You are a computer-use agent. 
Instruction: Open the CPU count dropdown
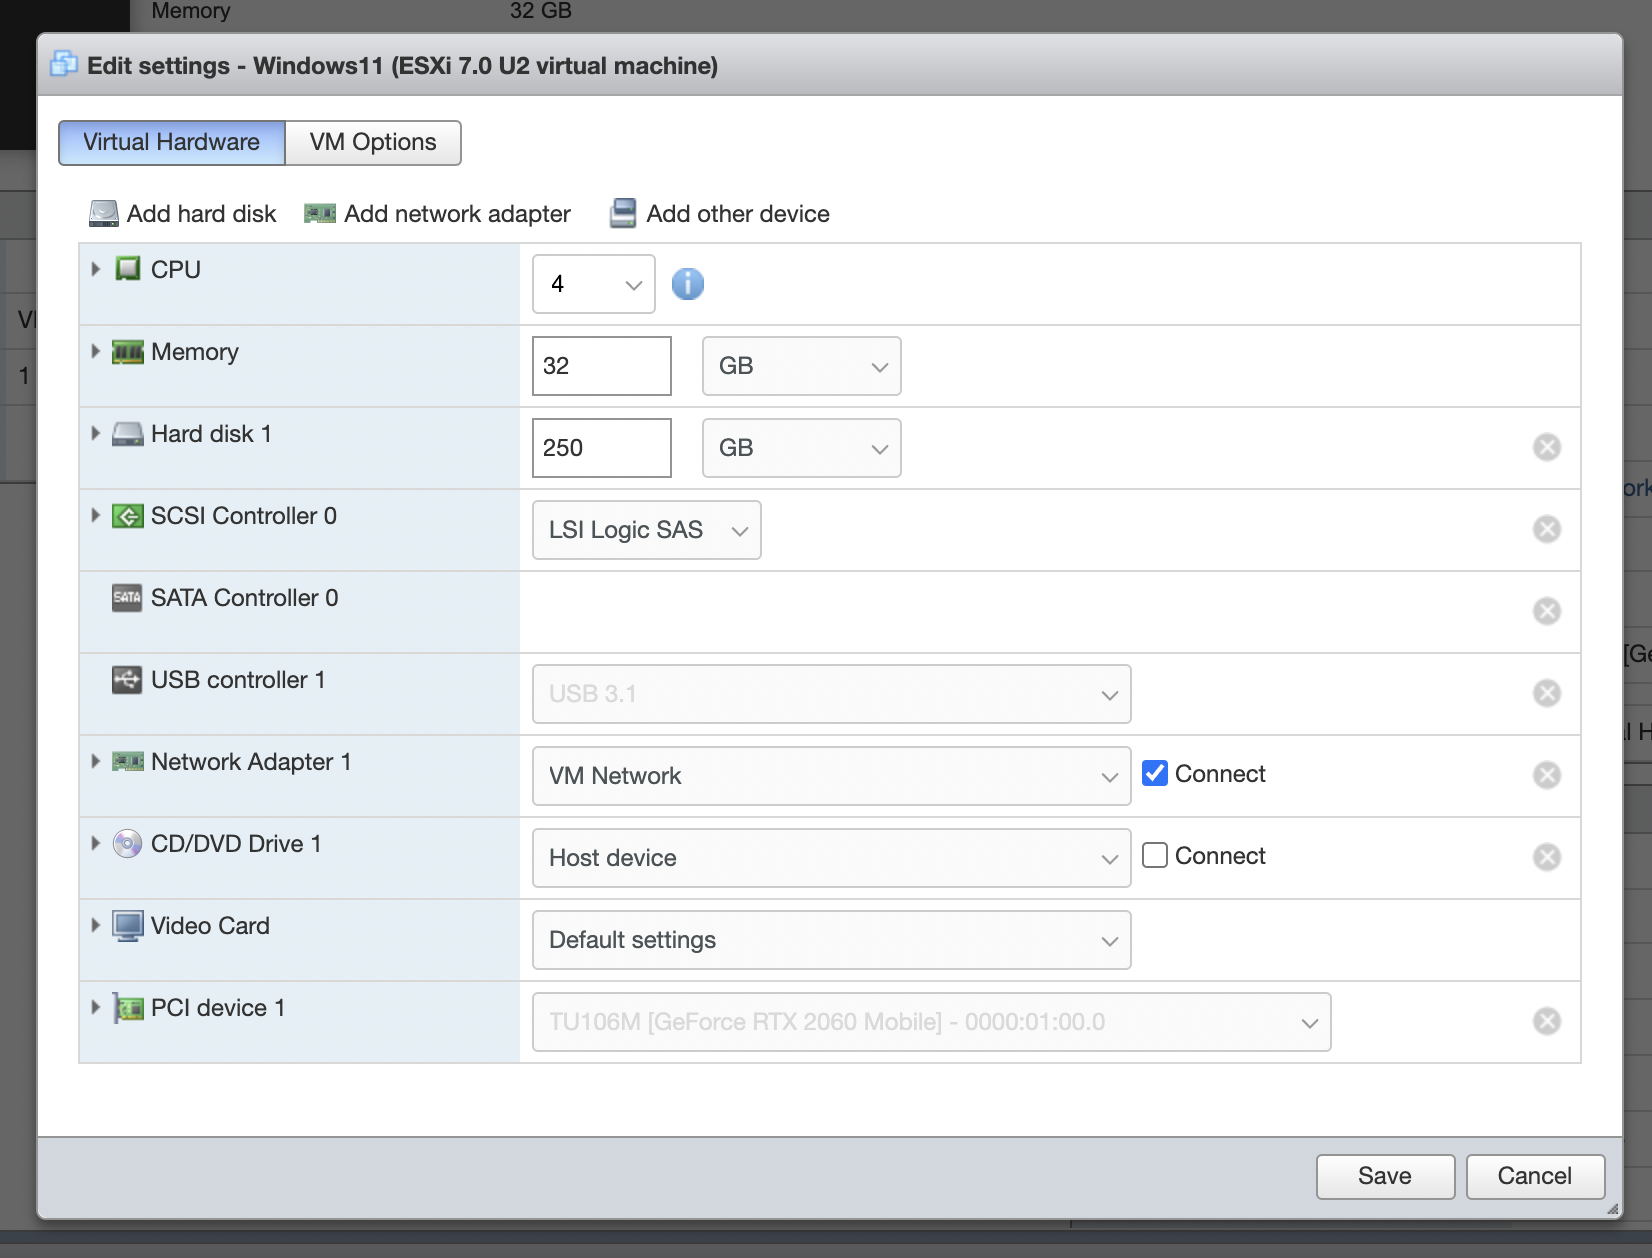[593, 284]
